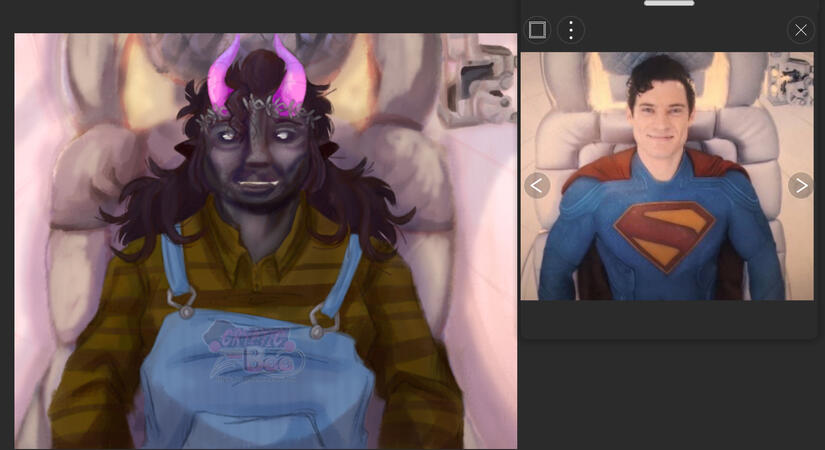The width and height of the screenshot is (825, 450).
Task: Click the left overall strap buckle
Action: pyautogui.click(x=182, y=301)
